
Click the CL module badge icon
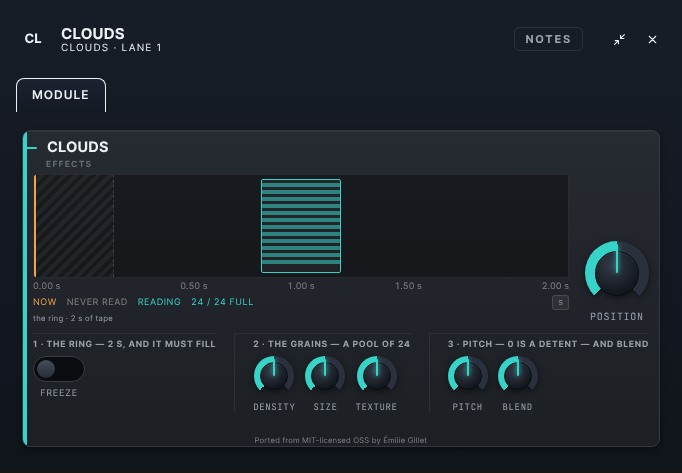(33, 39)
